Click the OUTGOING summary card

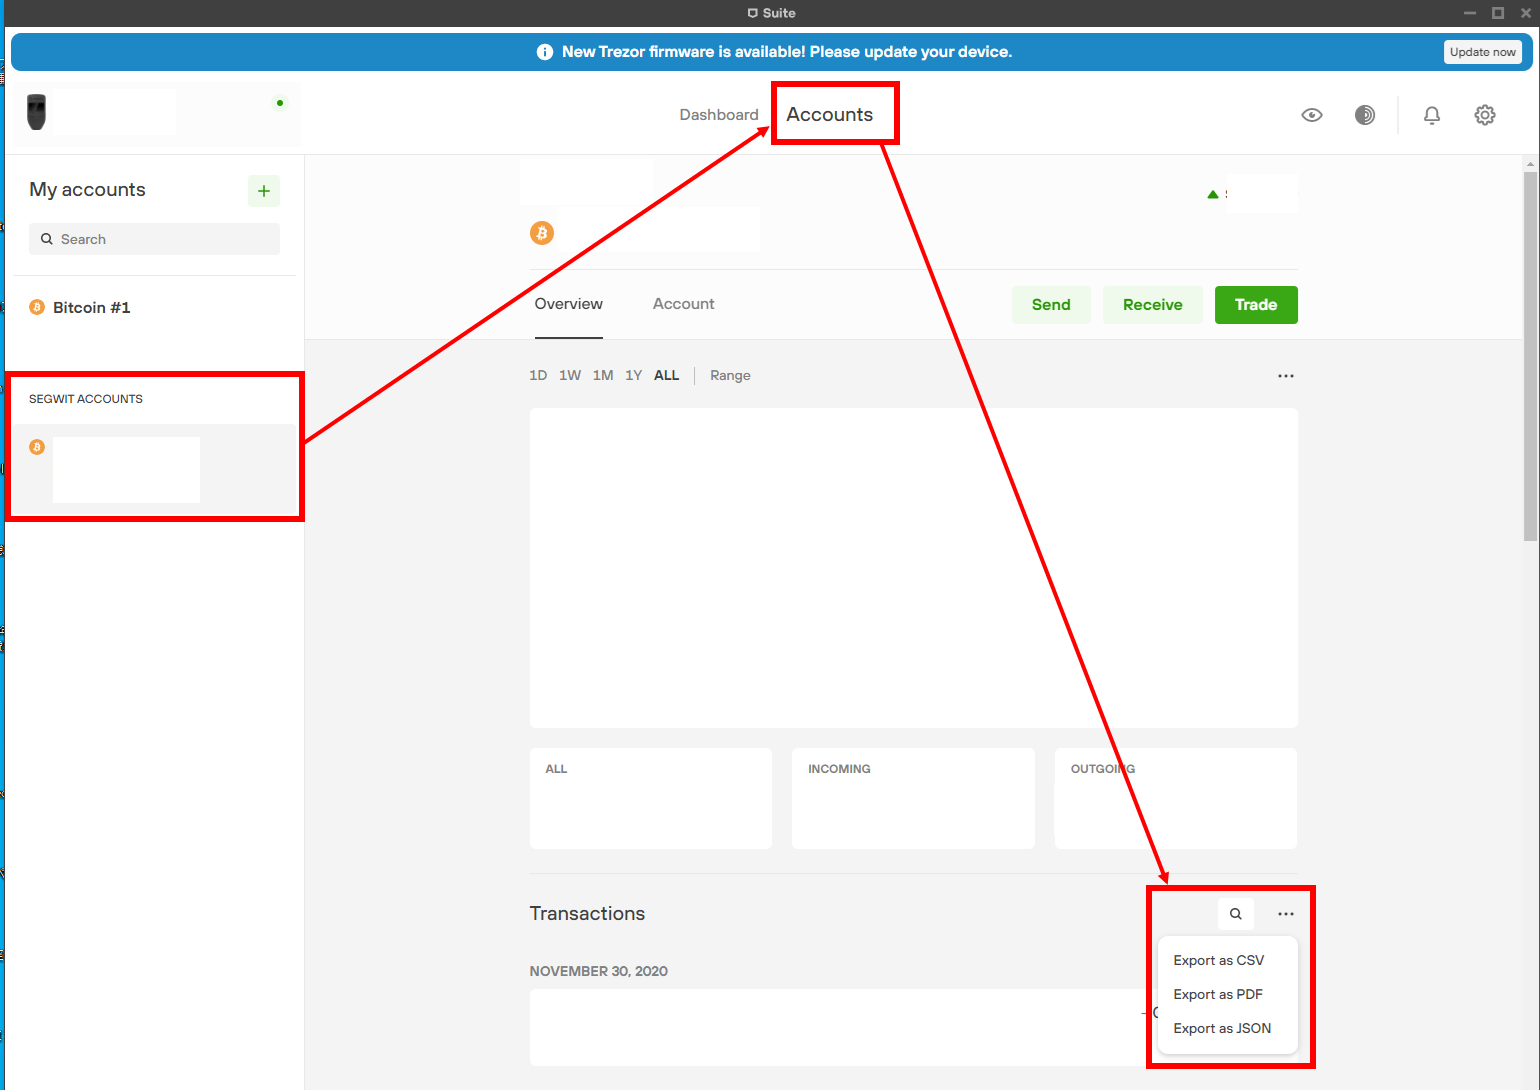[1176, 798]
